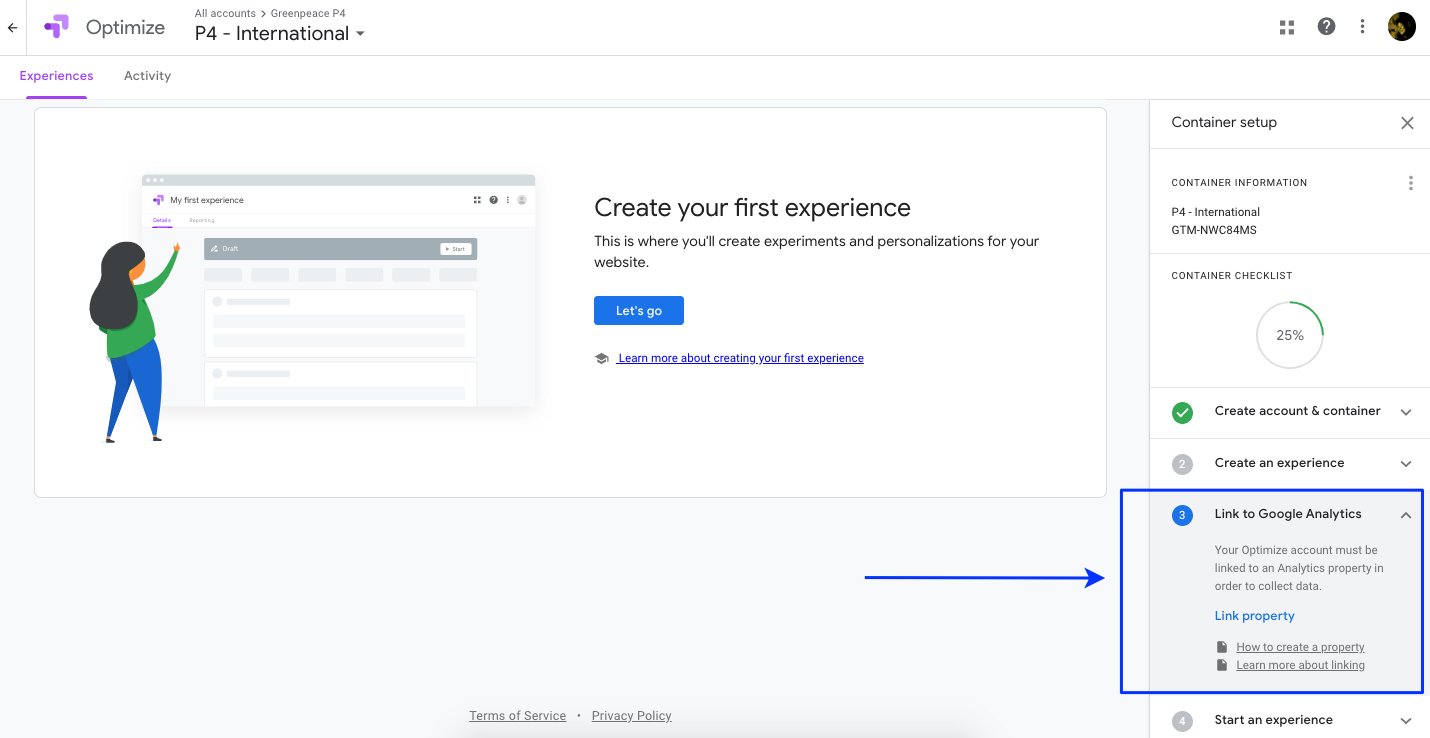
Task: Open the Privacy Policy link
Action: [631, 716]
